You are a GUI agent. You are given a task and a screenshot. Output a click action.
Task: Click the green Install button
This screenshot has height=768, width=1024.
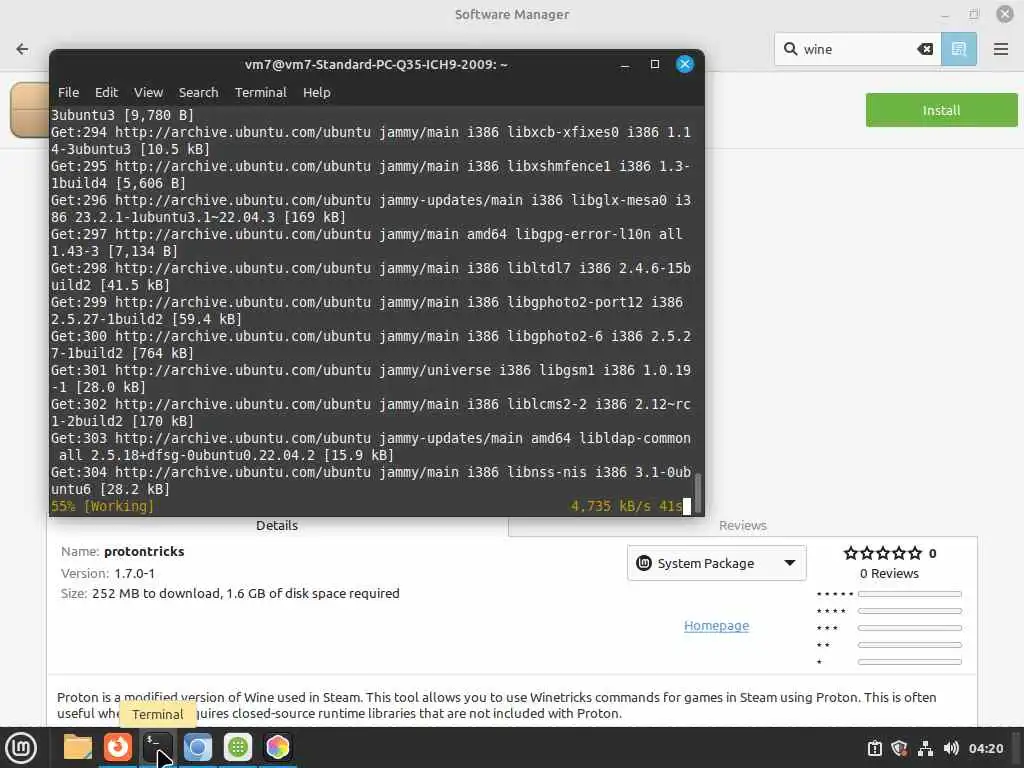pos(941,110)
